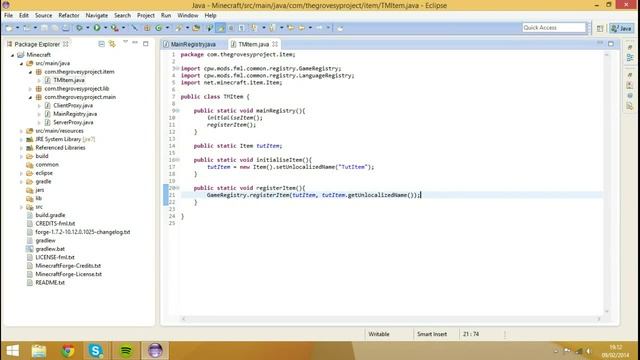Select build.gradle file in the tree

pyautogui.click(x=50, y=215)
